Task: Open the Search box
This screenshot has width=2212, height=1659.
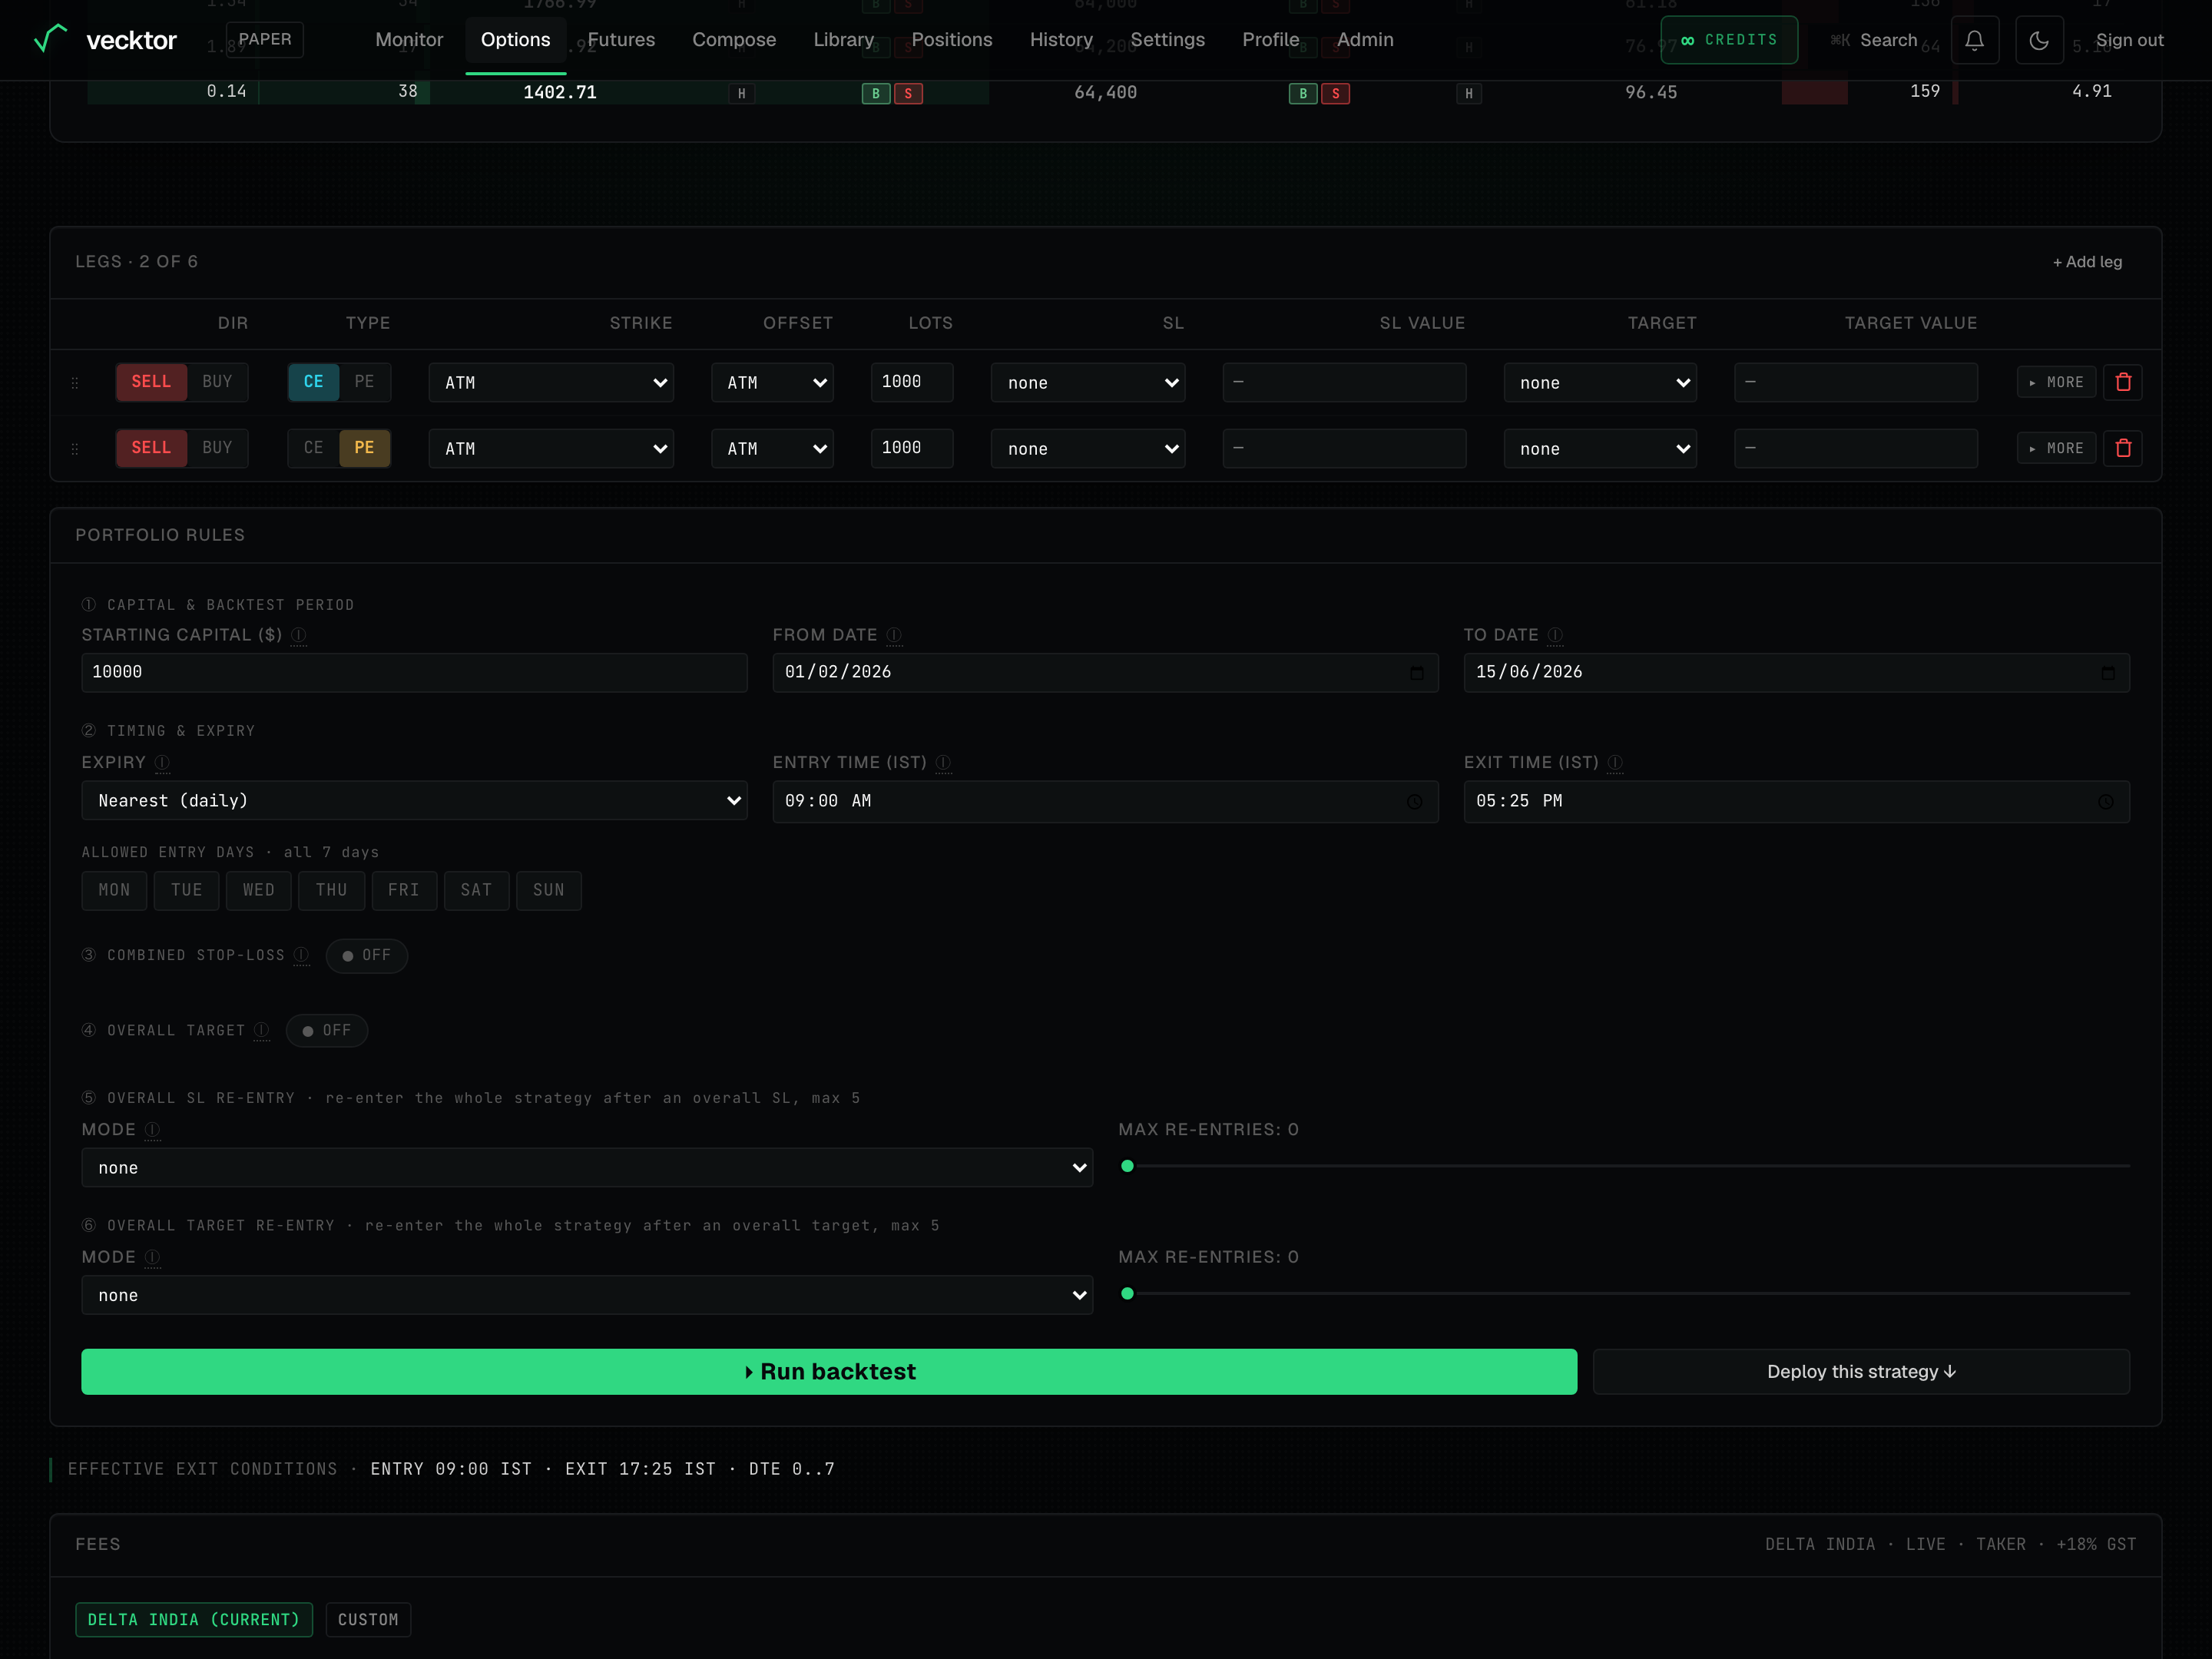Action: pos(1874,40)
